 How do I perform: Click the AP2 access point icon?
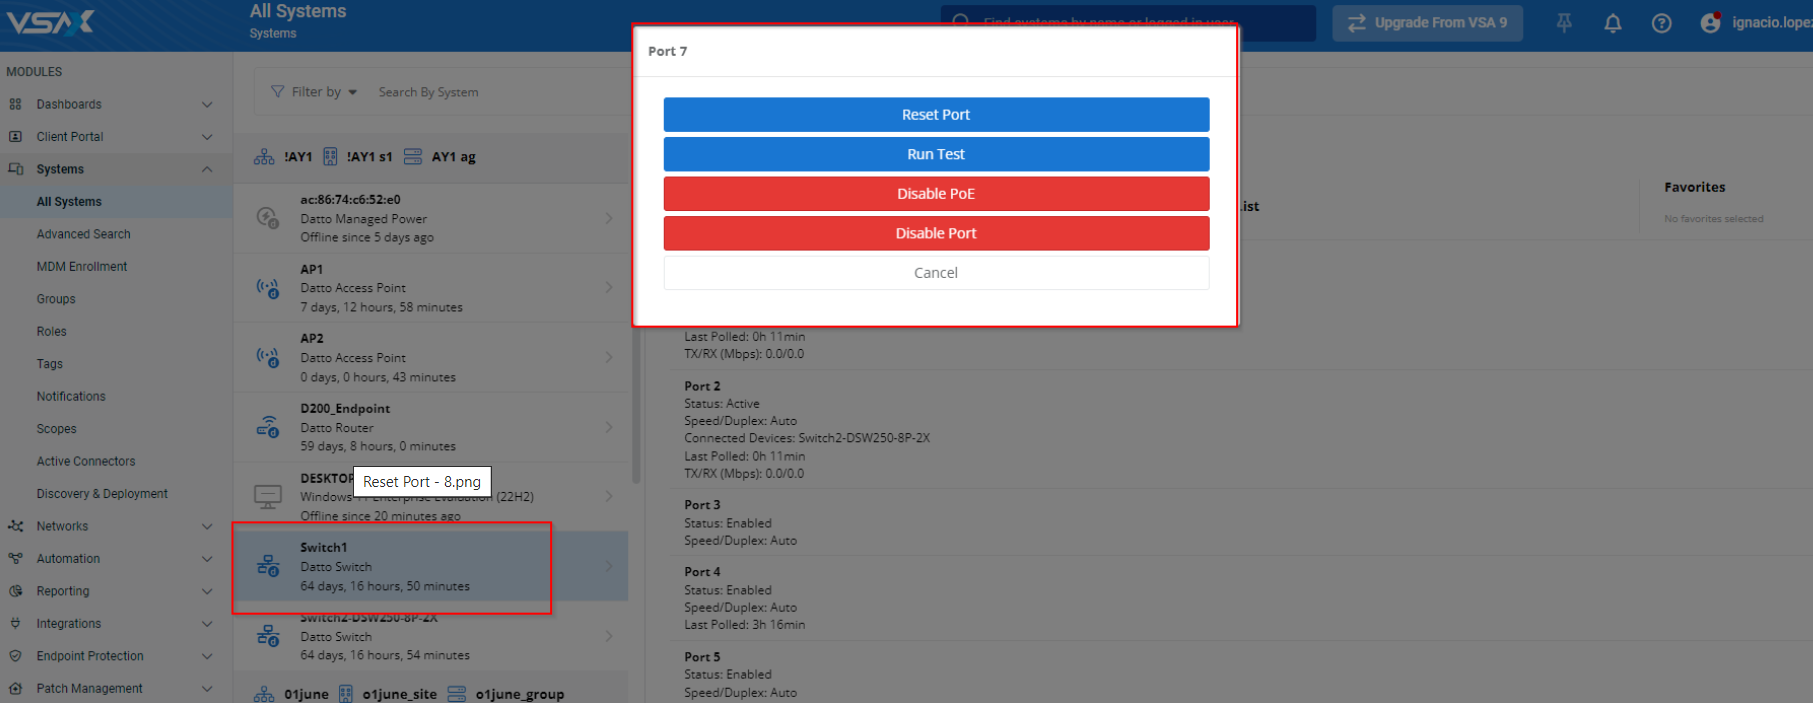click(267, 357)
